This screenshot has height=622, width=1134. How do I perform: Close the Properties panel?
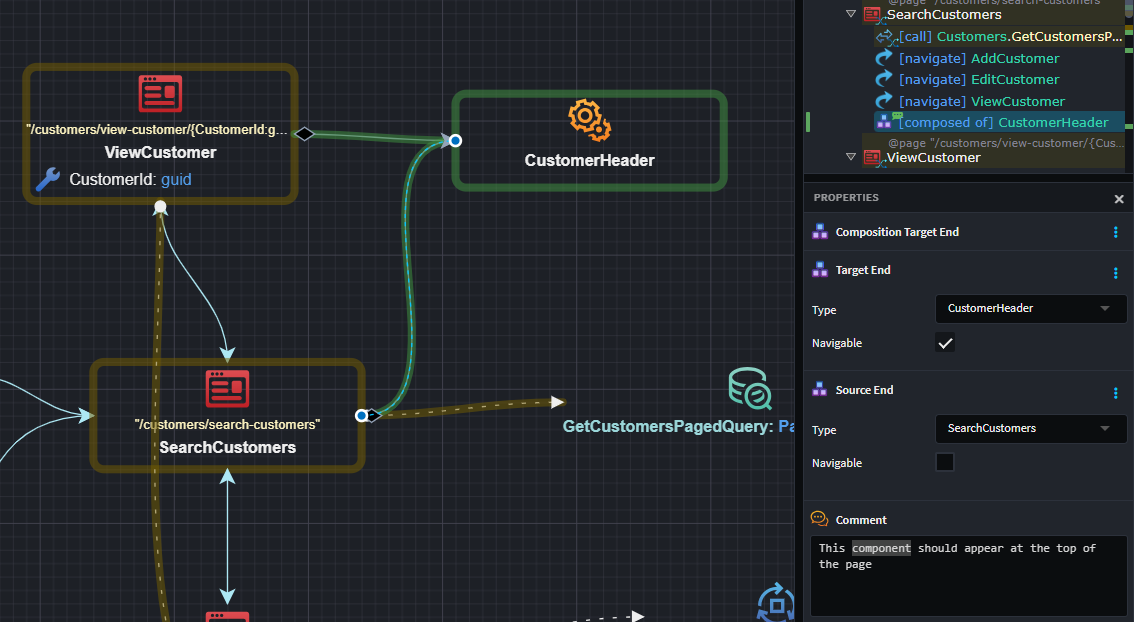(x=1119, y=199)
